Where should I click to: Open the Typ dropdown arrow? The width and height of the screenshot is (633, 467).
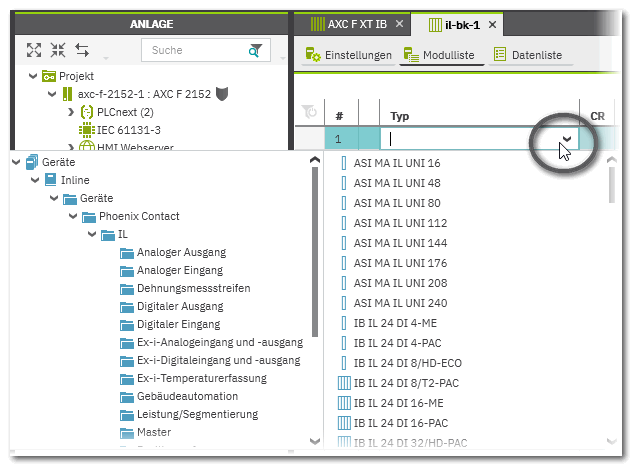tap(568, 140)
